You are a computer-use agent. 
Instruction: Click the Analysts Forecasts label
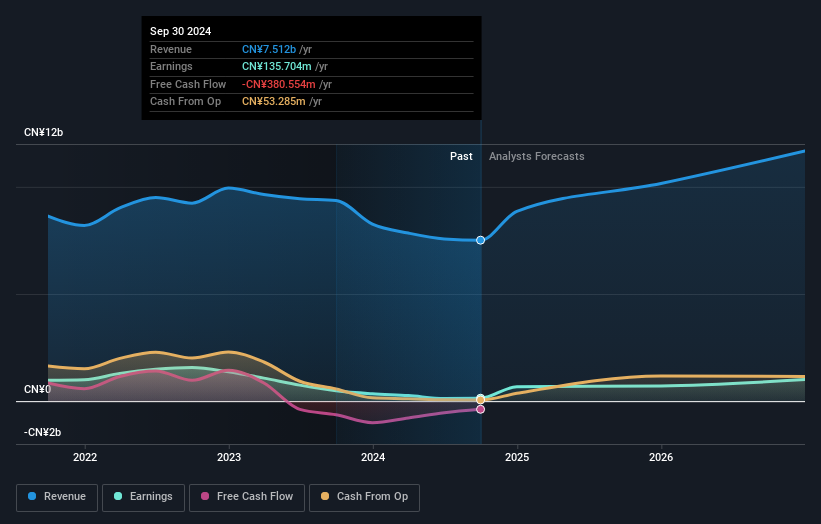pos(537,157)
